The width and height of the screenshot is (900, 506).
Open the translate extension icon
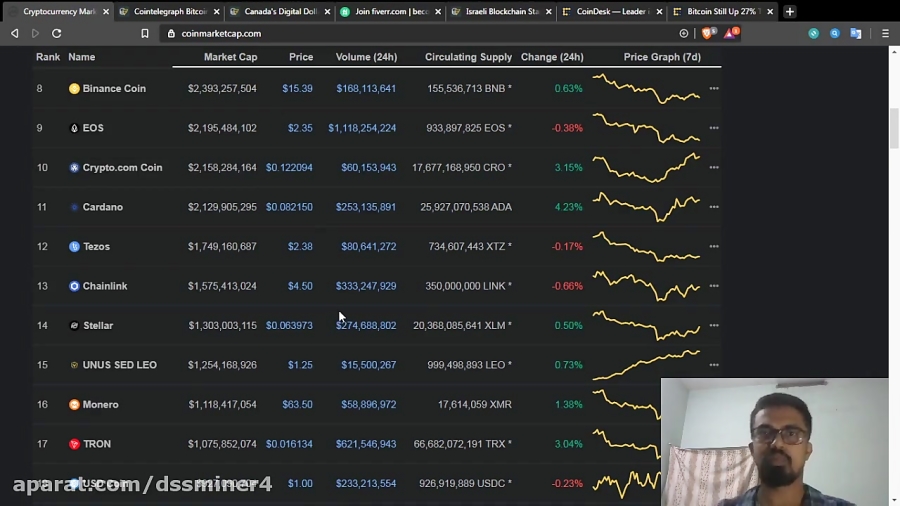point(856,34)
